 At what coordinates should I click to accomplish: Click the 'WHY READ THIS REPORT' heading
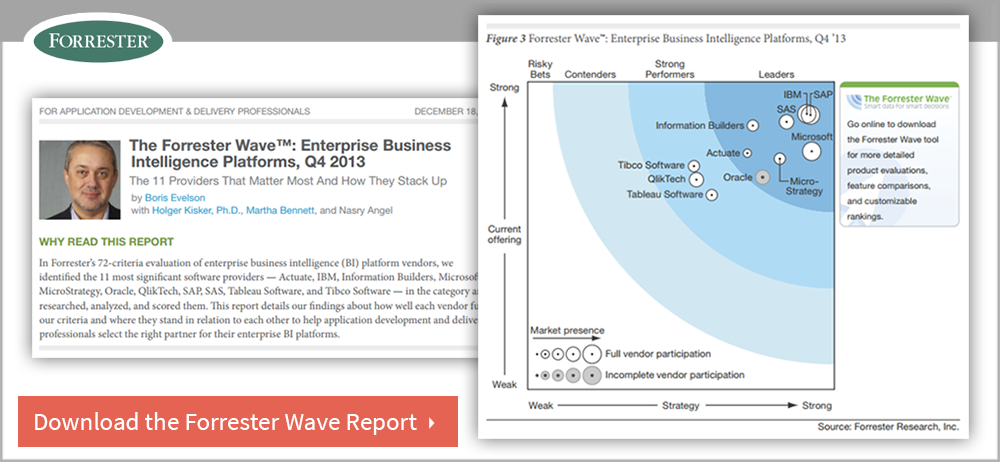107,242
